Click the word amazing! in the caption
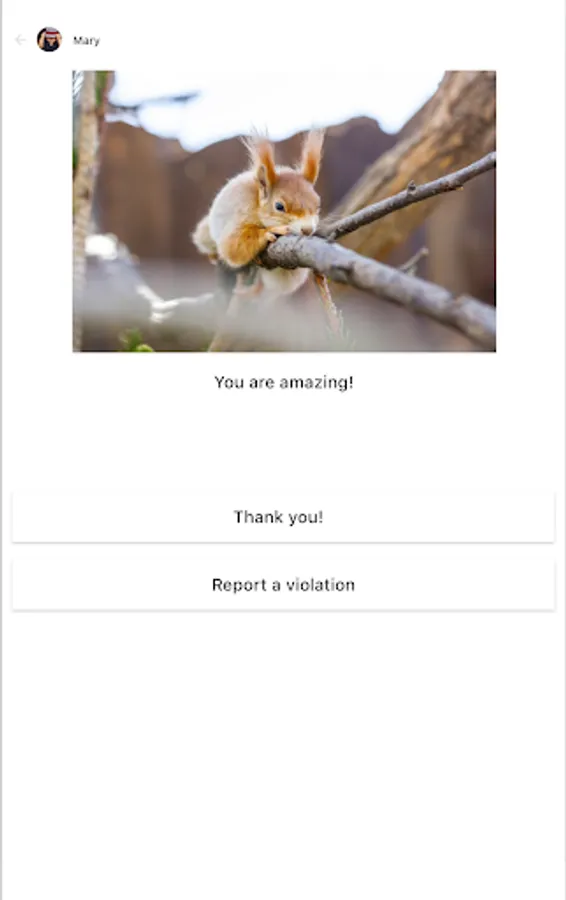 pos(316,383)
